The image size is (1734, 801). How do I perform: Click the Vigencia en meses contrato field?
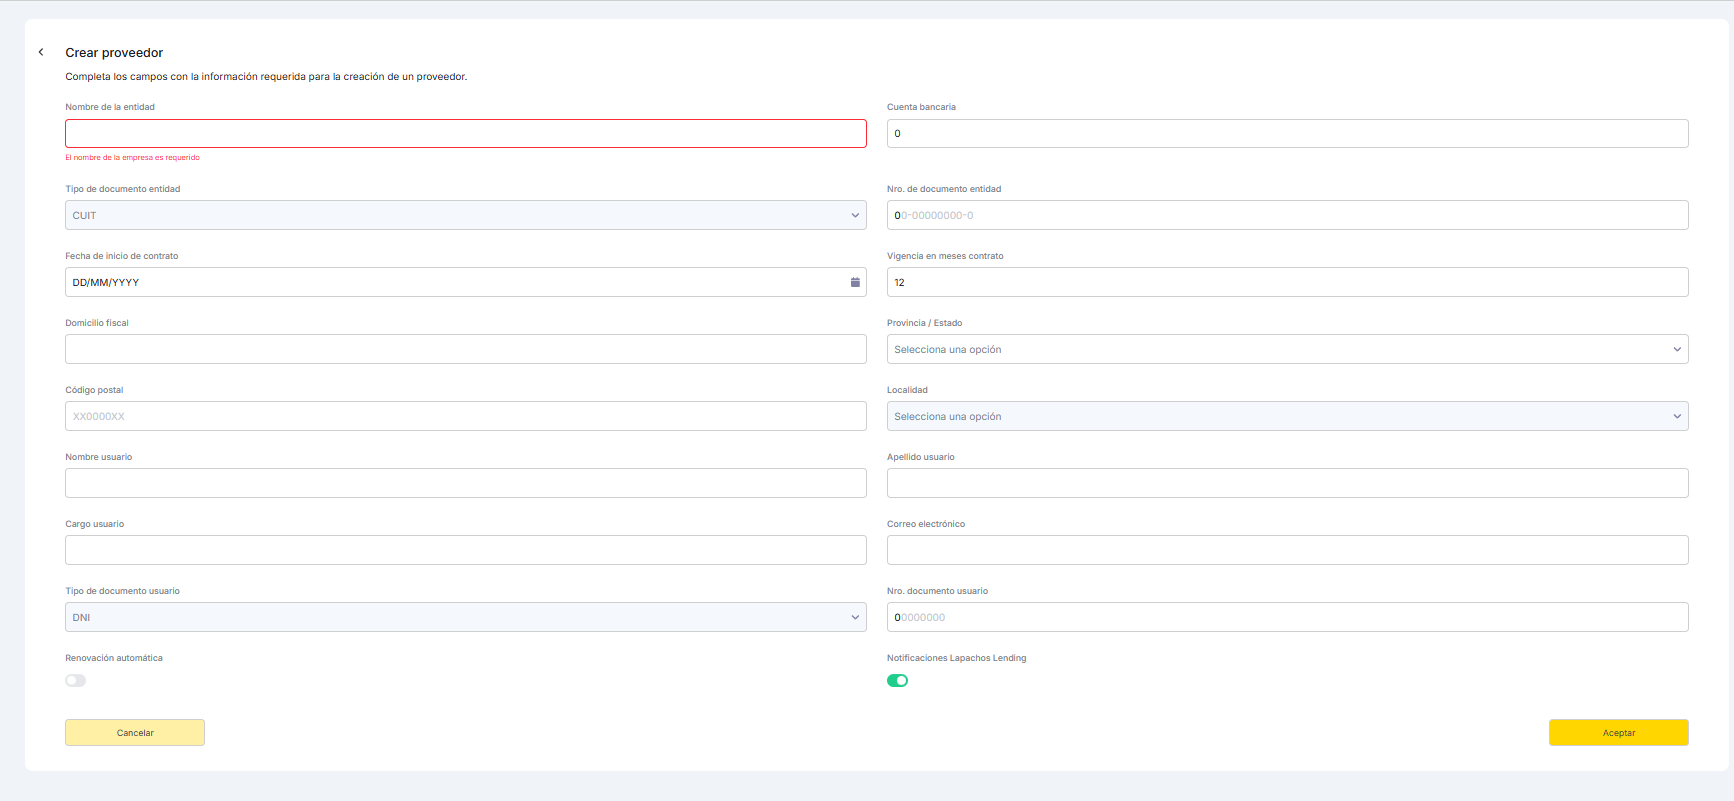coord(1287,282)
